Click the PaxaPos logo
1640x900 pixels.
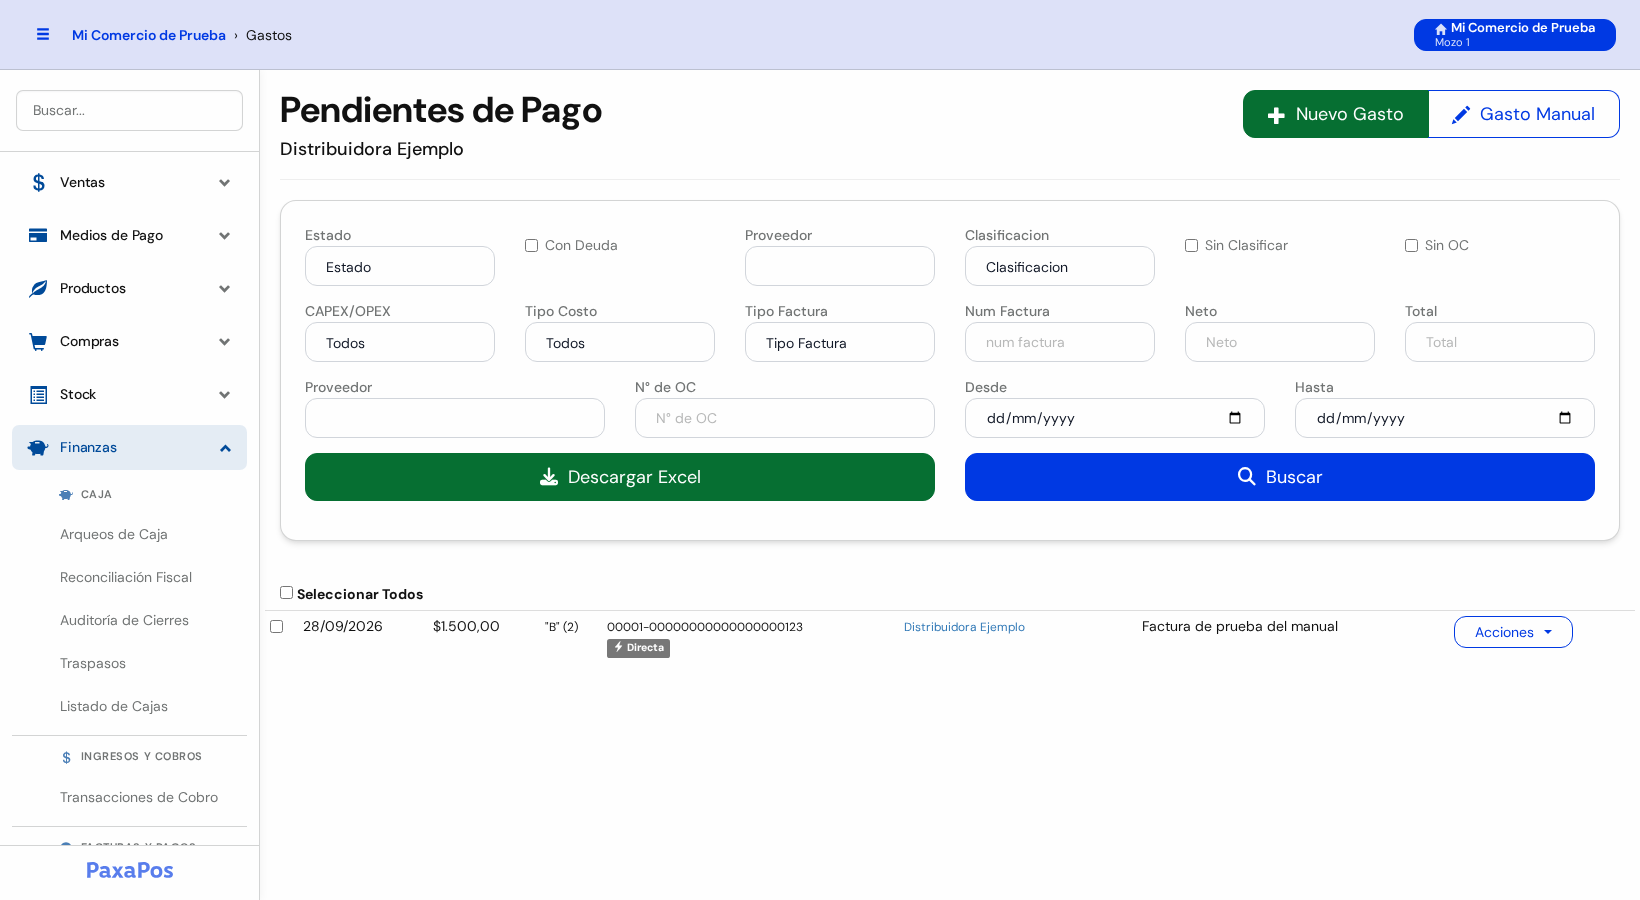129,870
